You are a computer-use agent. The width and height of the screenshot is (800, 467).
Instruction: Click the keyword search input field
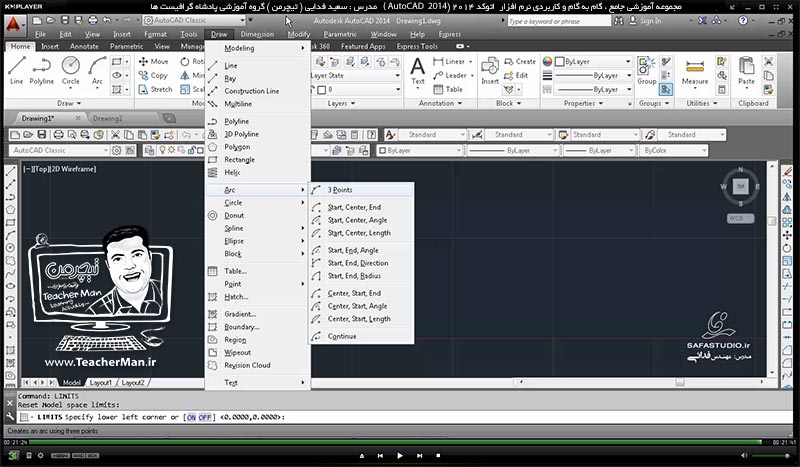pyautogui.click(x=559, y=21)
